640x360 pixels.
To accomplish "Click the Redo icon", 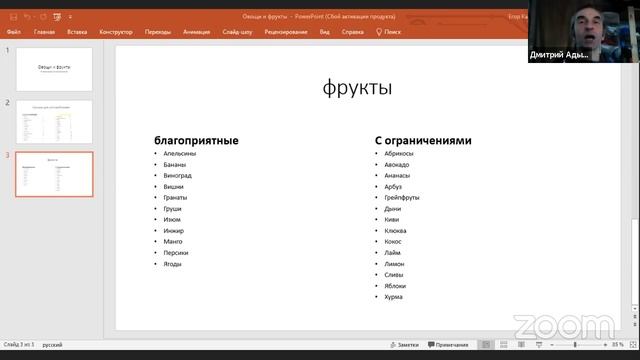I will click(x=43, y=17).
